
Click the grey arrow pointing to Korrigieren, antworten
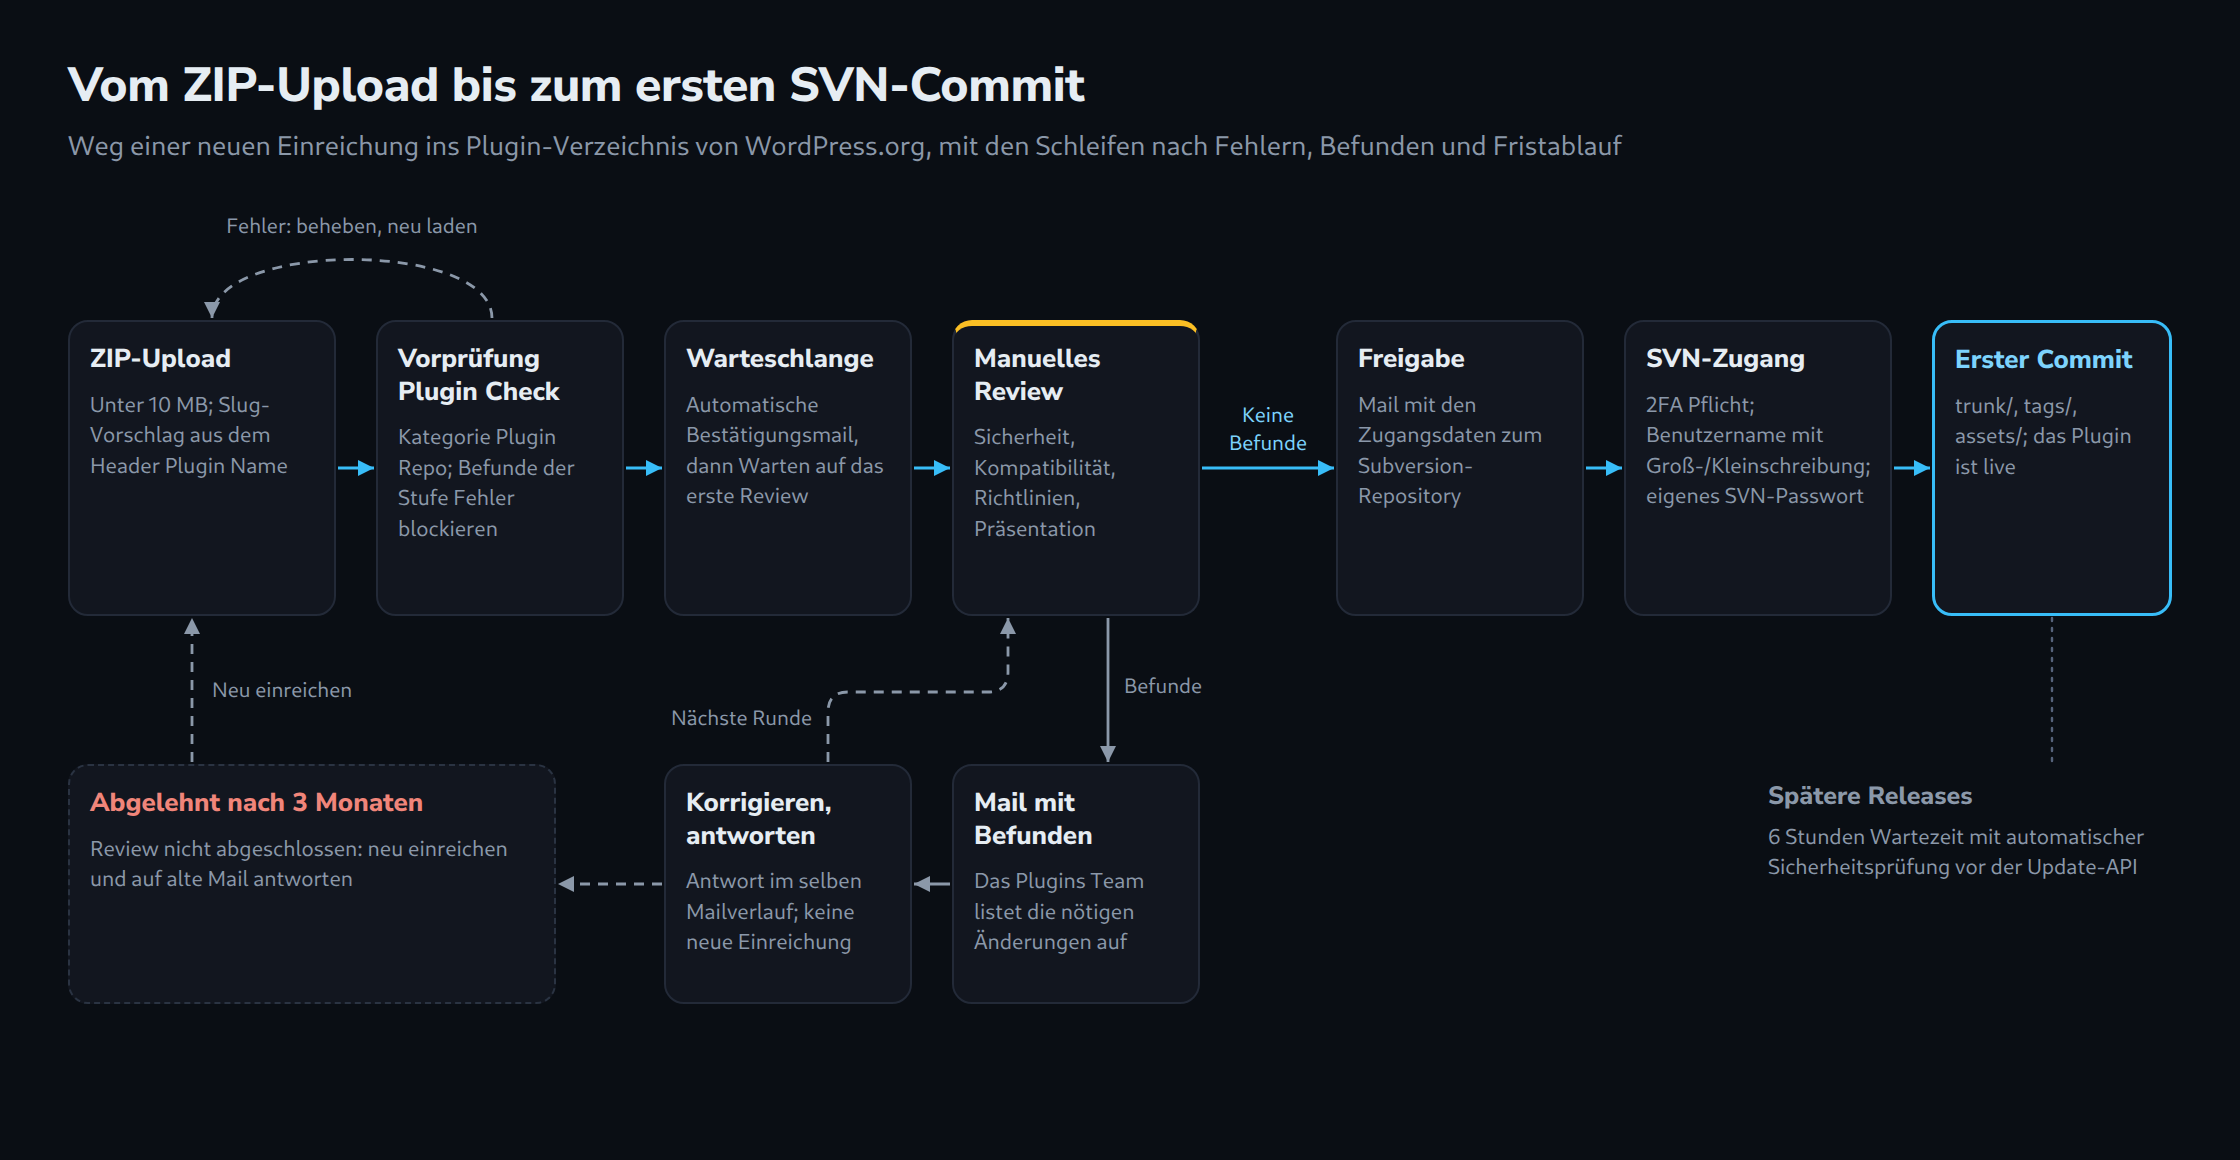[x=932, y=884]
